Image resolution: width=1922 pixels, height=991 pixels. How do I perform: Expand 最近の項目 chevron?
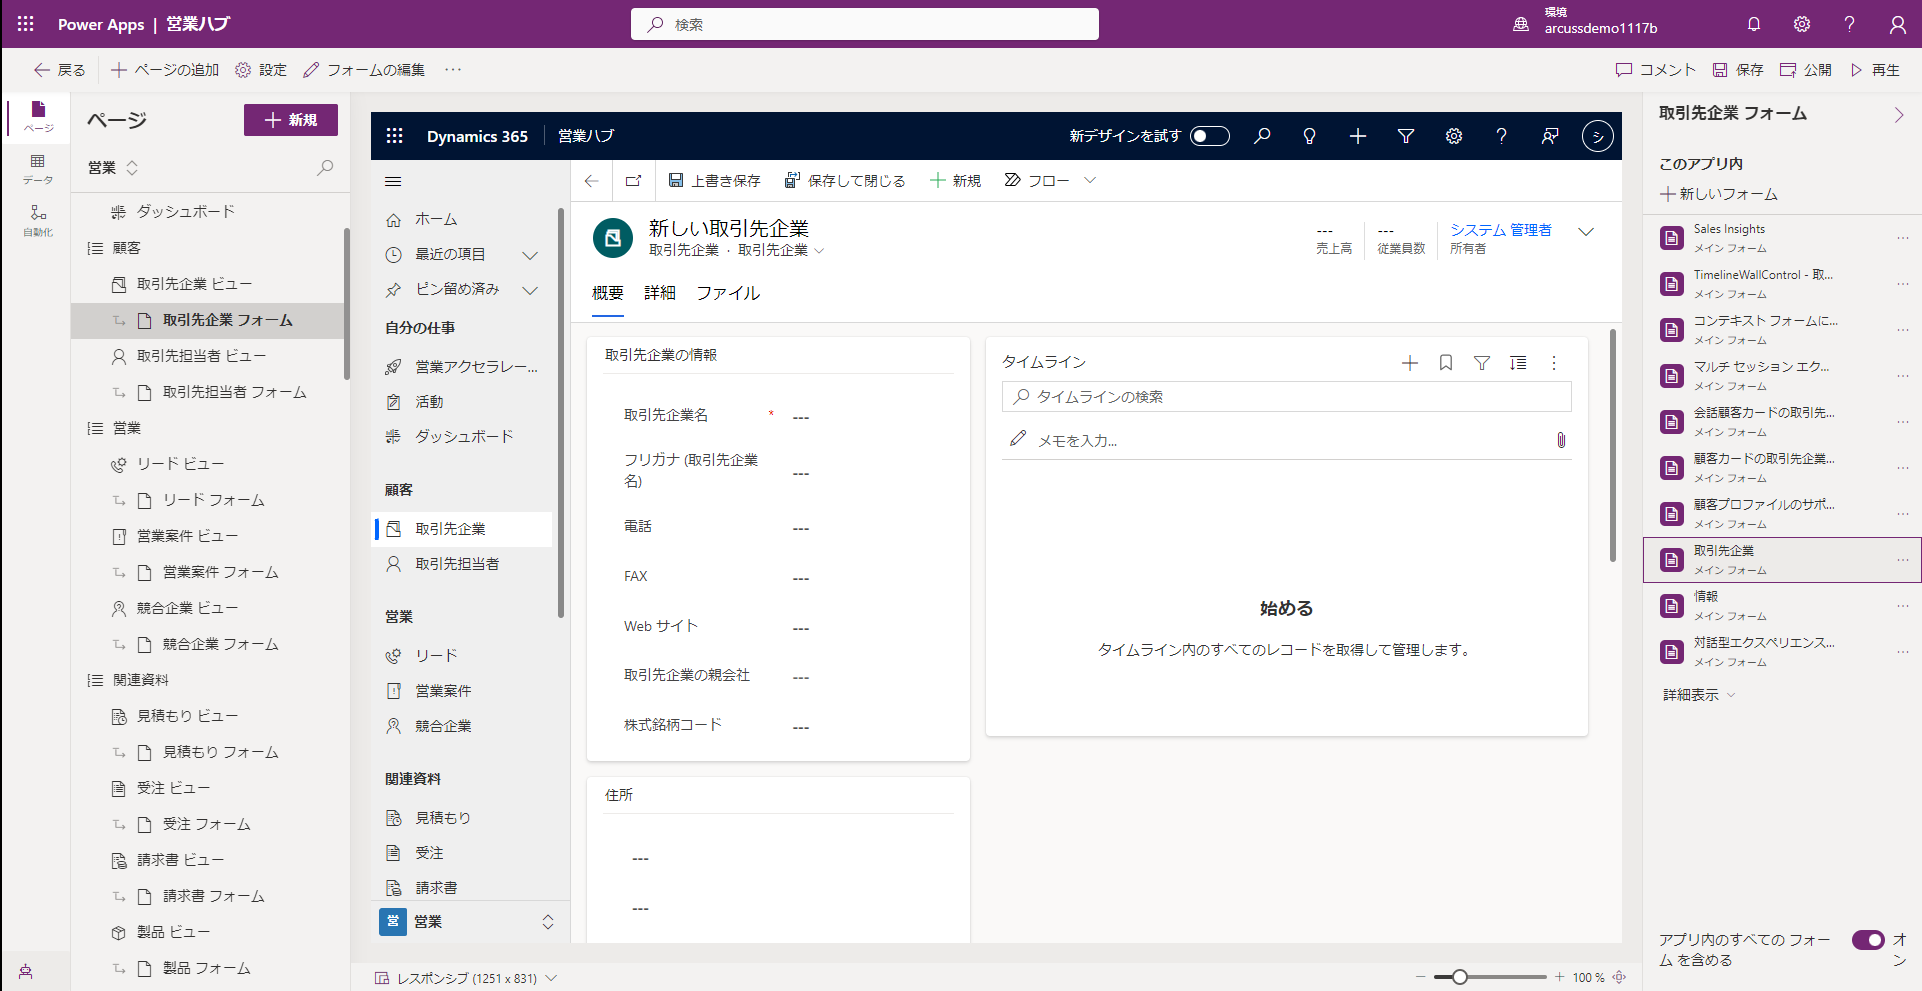point(530,255)
